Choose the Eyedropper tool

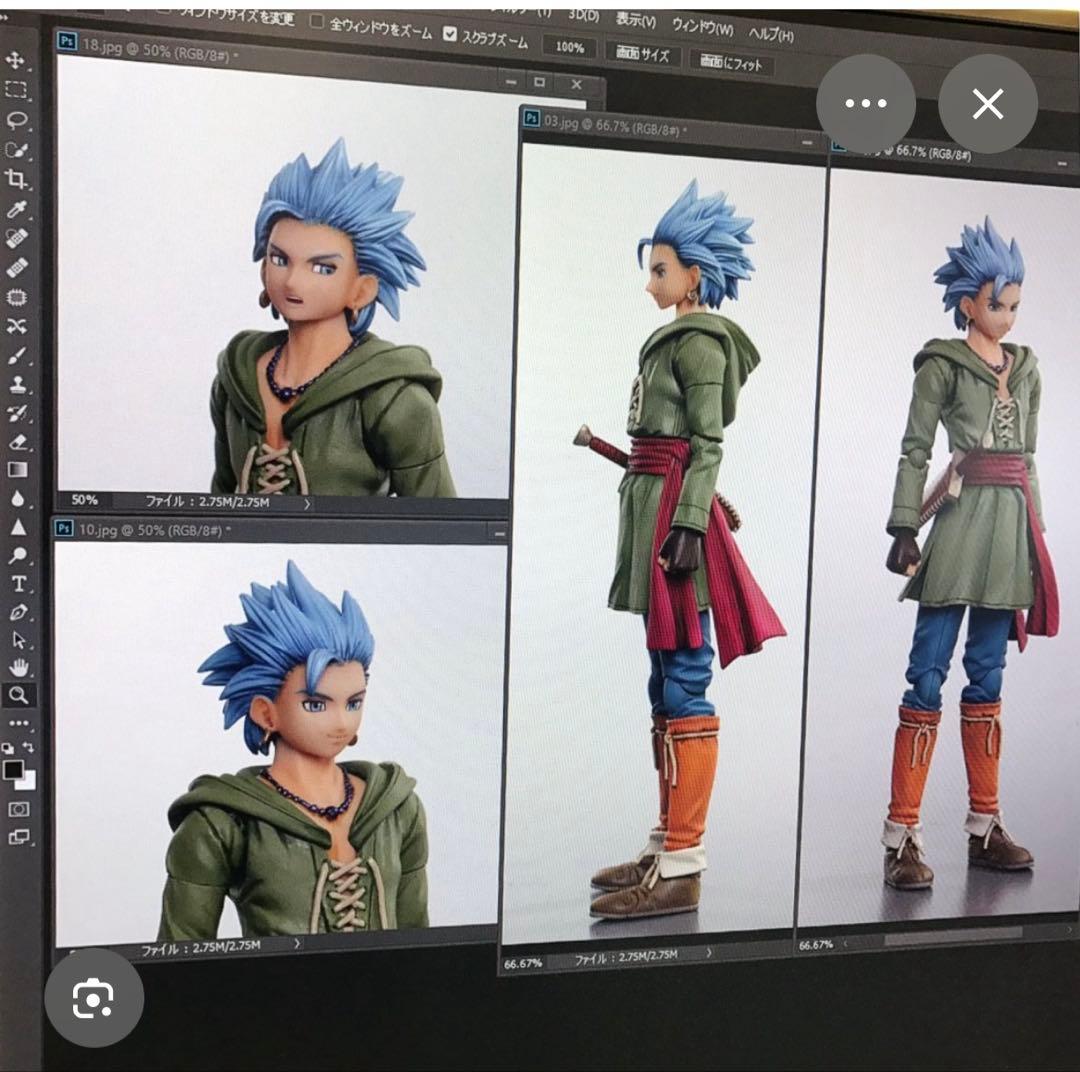click(16, 209)
